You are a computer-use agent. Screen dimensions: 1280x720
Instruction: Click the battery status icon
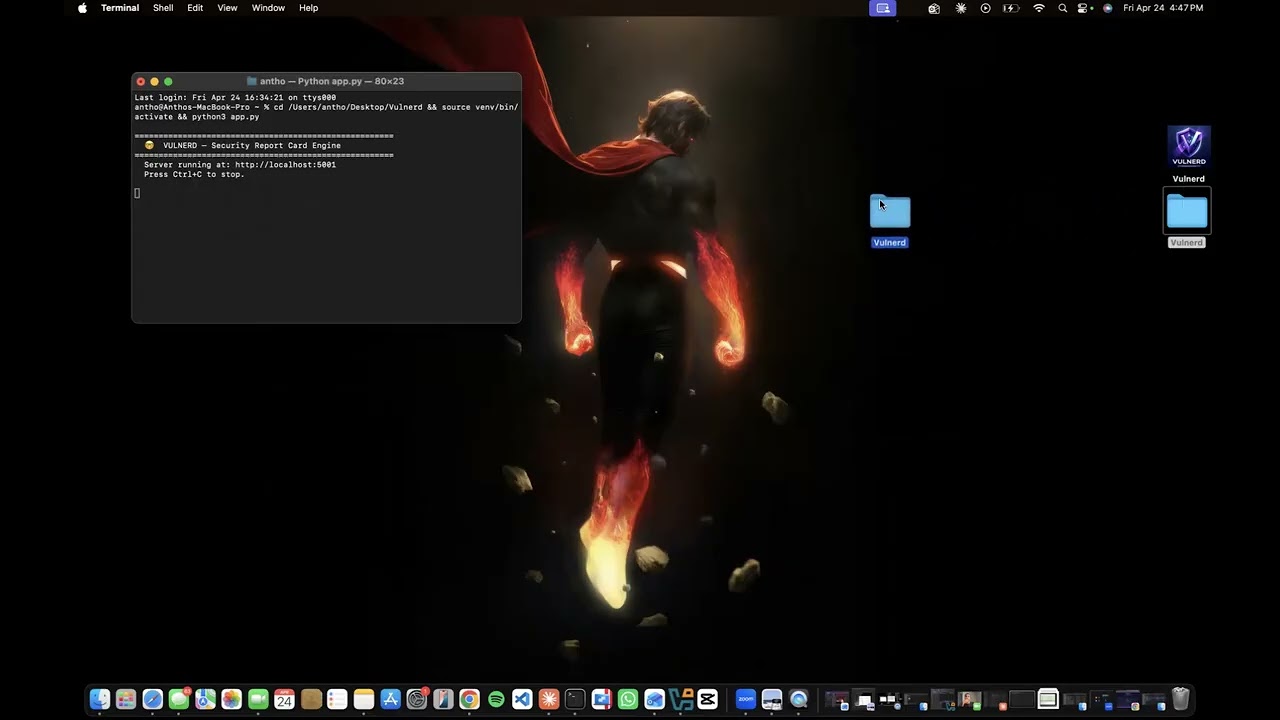pos(1011,8)
